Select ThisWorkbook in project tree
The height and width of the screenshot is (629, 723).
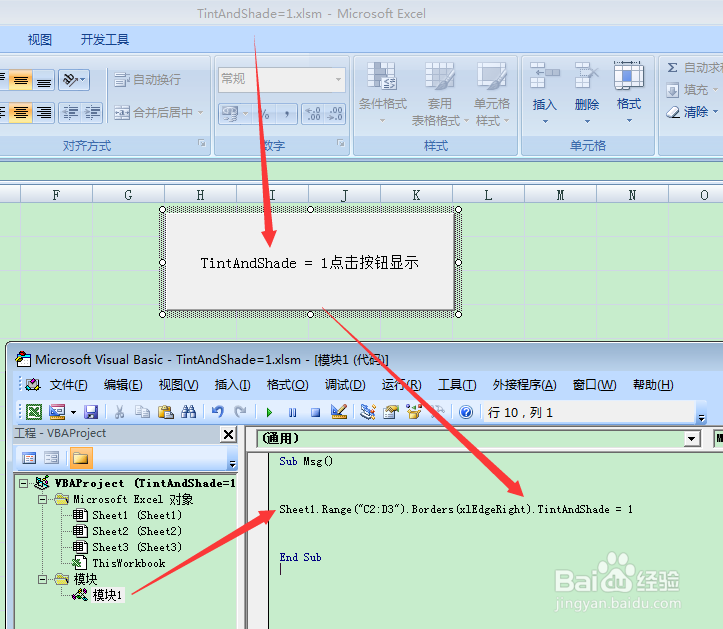pyautogui.click(x=119, y=563)
